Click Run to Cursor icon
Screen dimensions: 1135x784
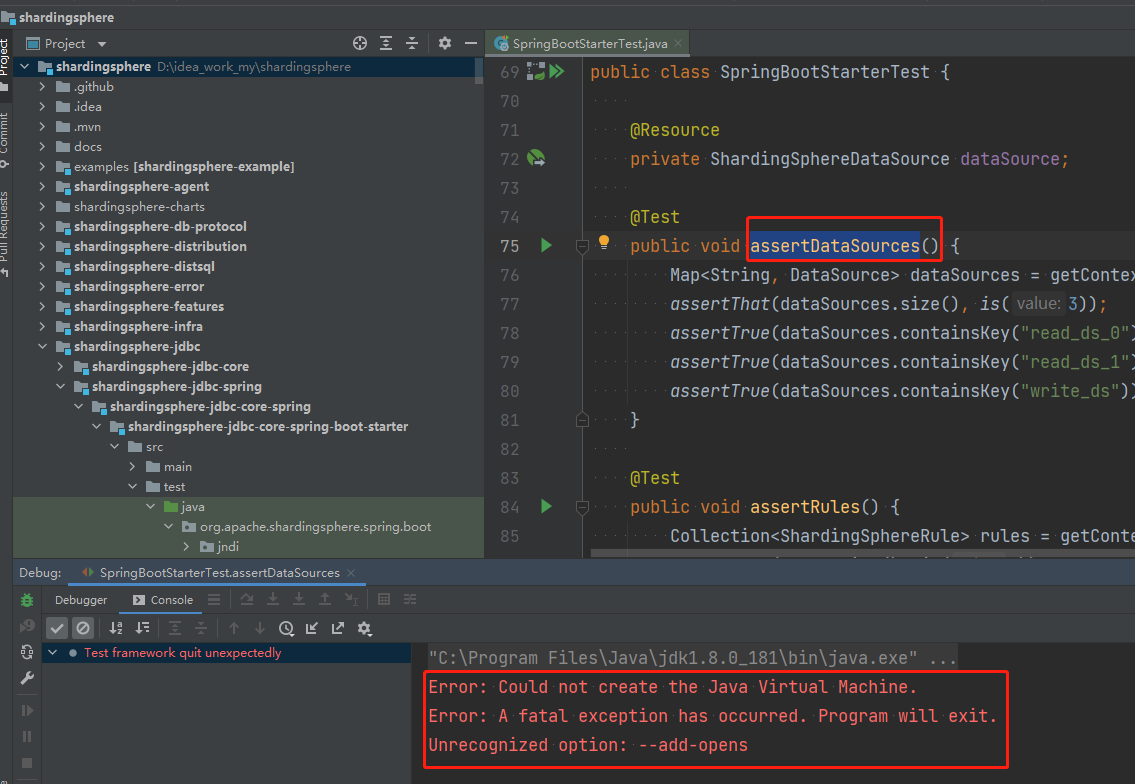click(x=351, y=599)
